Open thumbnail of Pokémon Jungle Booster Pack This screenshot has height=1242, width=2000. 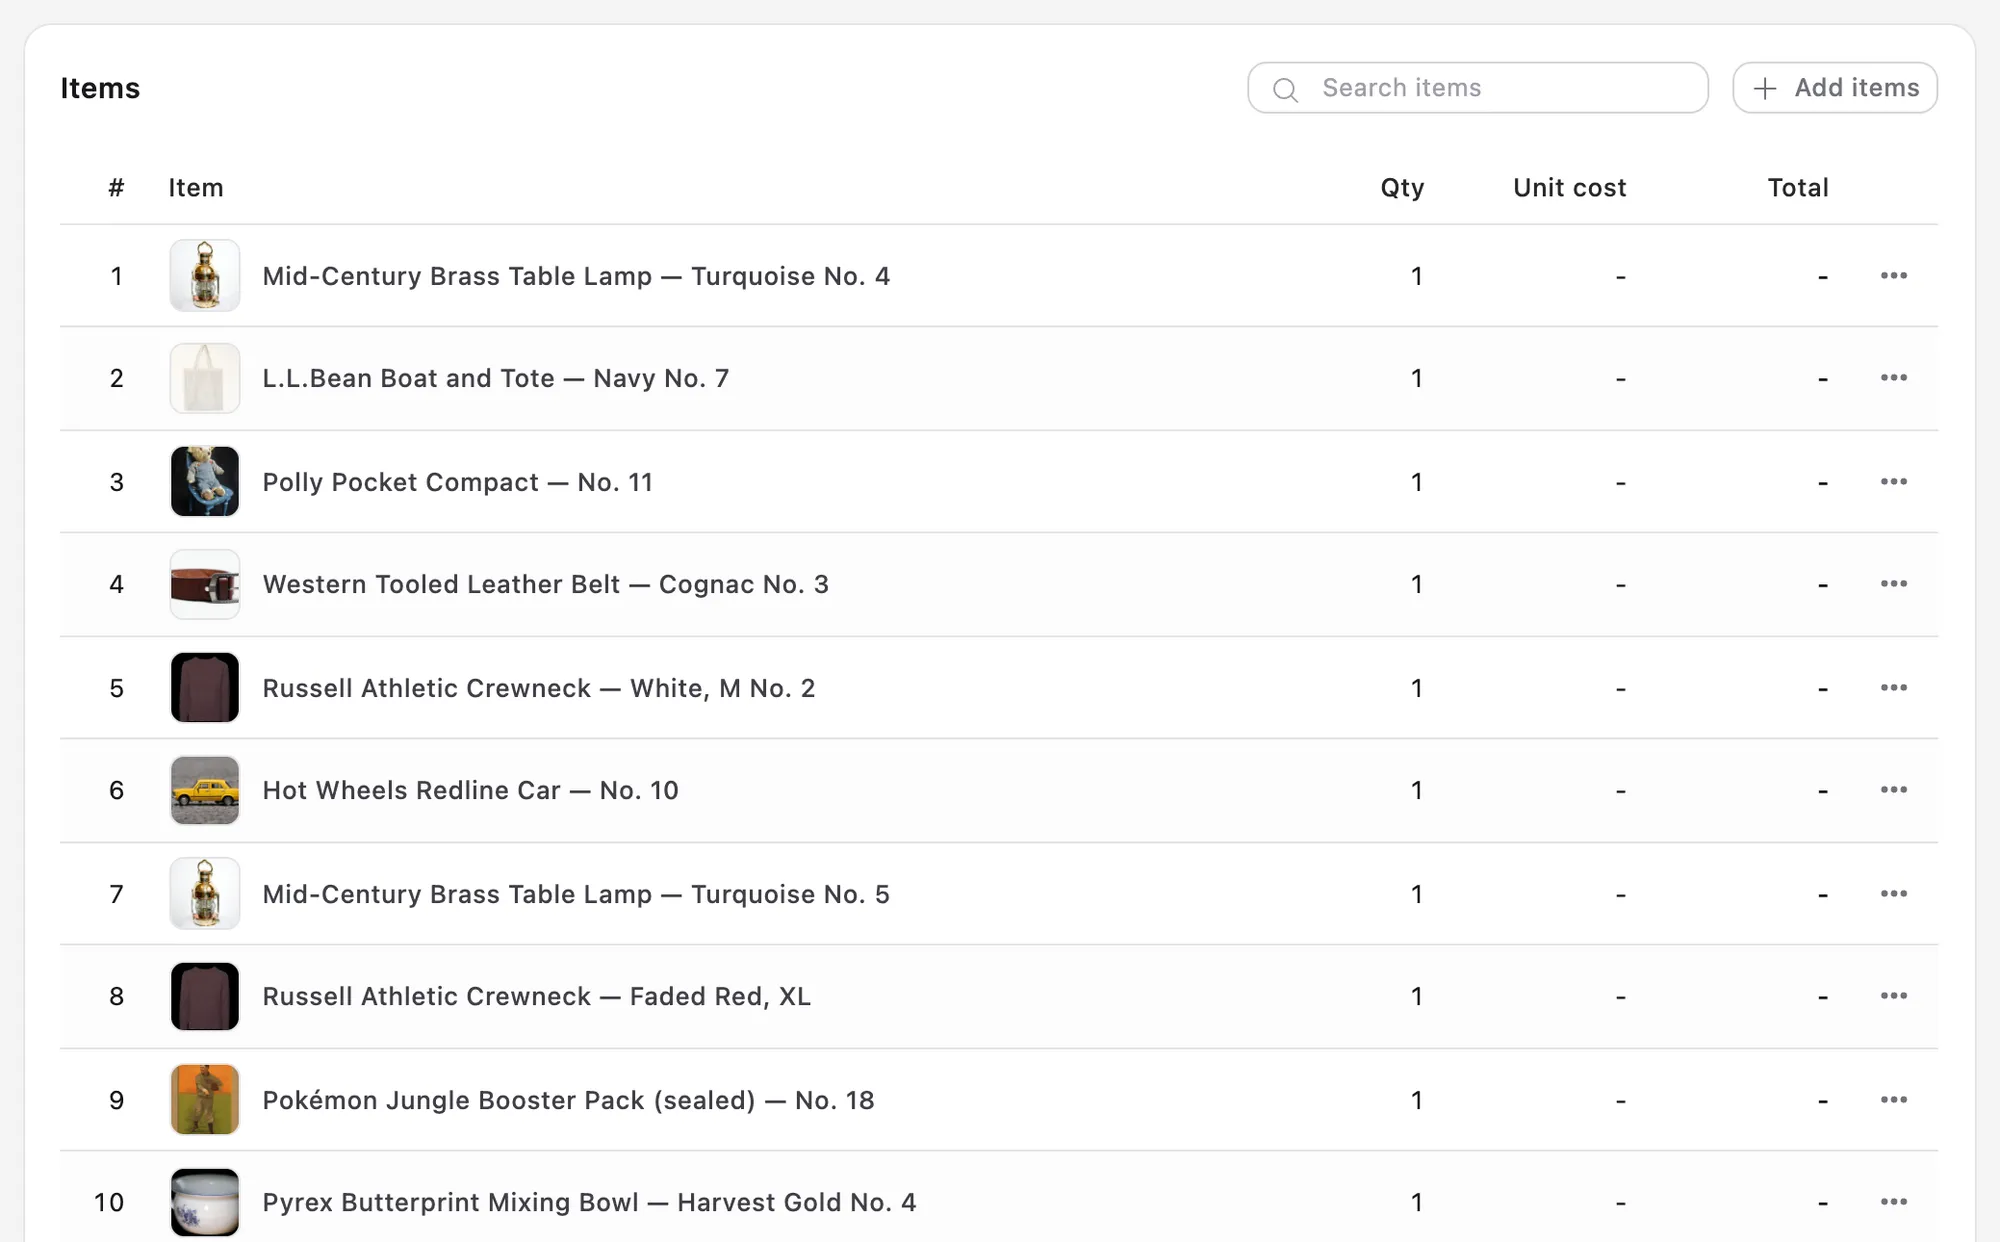click(x=205, y=1099)
